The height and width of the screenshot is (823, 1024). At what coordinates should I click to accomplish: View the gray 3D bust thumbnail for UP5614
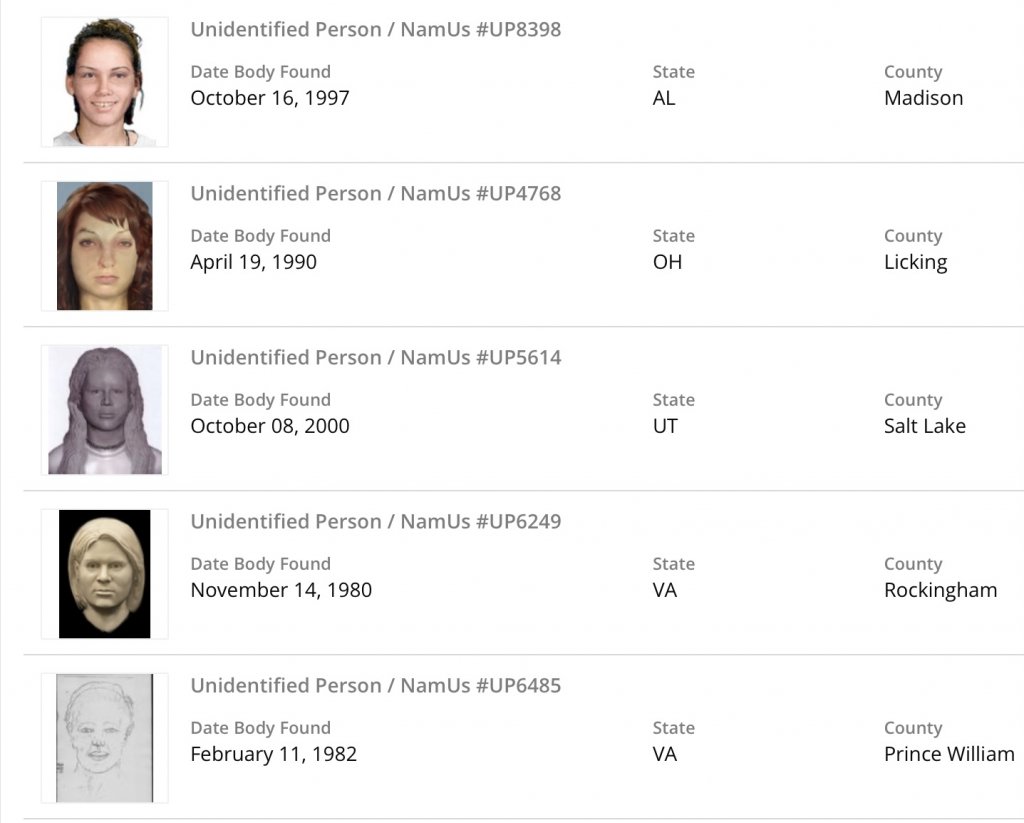click(x=104, y=410)
